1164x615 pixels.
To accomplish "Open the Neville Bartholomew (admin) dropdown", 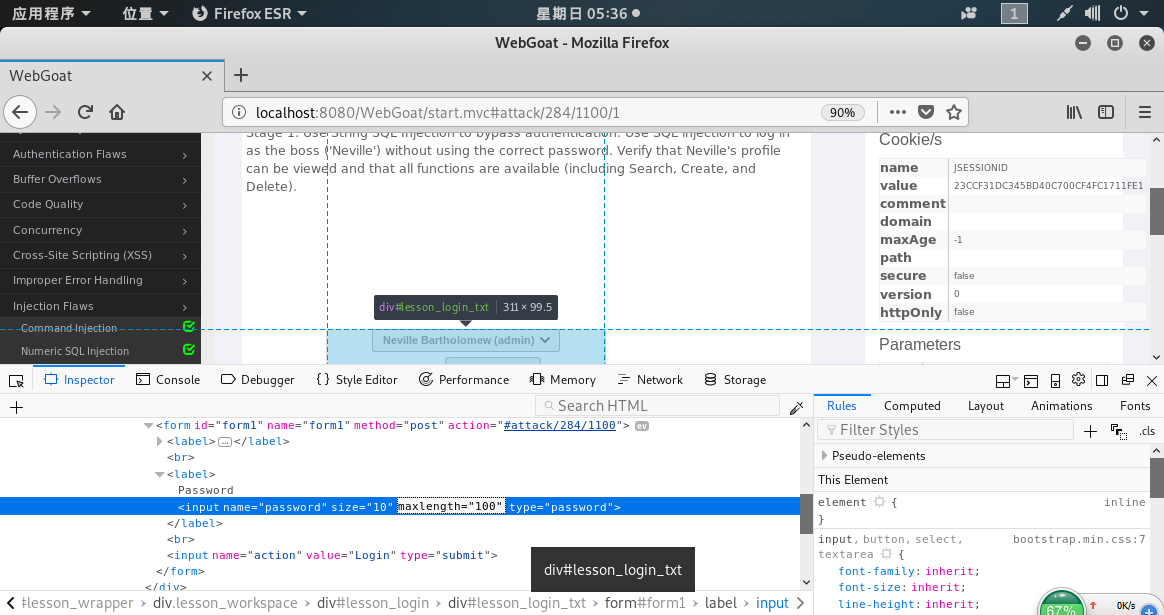I will tap(466, 340).
